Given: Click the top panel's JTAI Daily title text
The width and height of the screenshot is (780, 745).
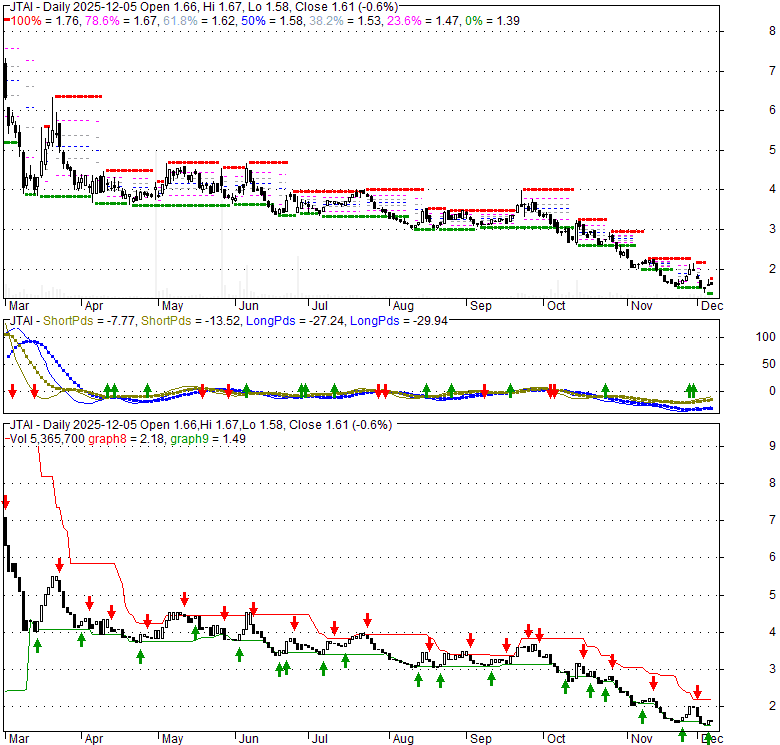Looking at the screenshot, I should pos(204,7).
